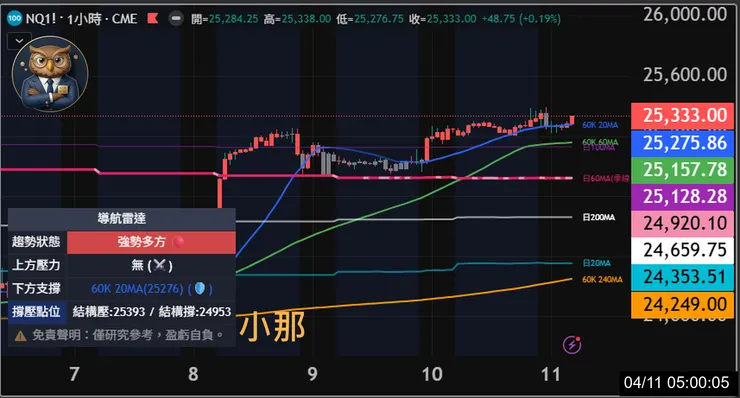Click the blue shield icon in support row

pos(200,288)
